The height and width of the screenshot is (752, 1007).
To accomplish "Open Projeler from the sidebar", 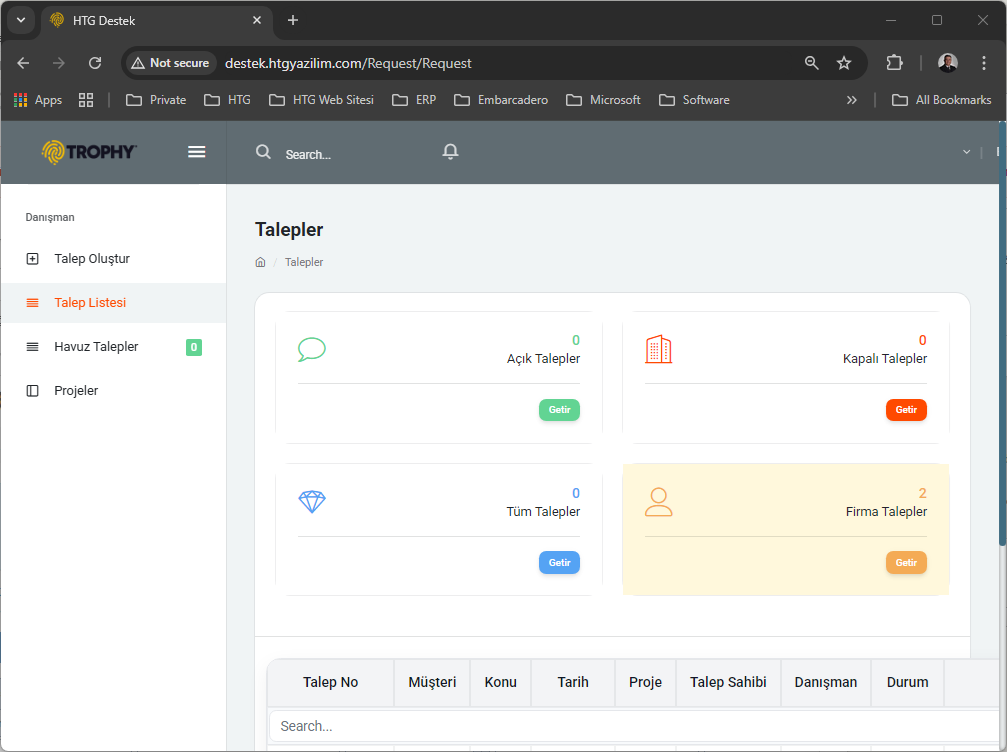I will [76, 391].
